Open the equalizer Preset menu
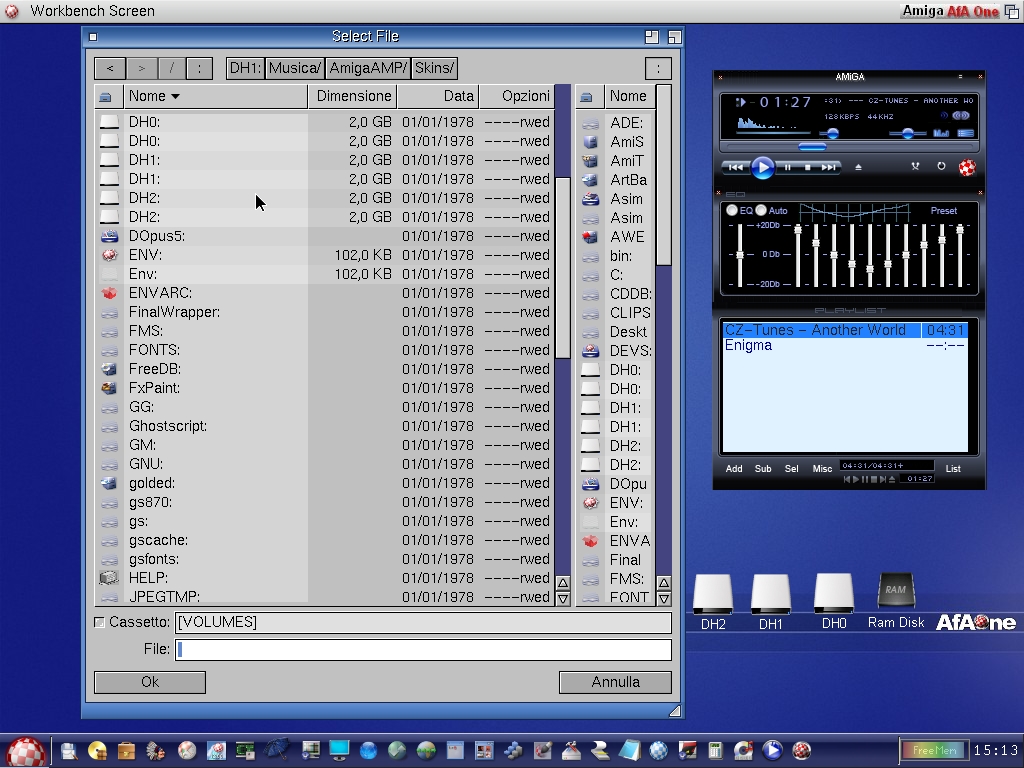Image resolution: width=1024 pixels, height=768 pixels. 943,211
